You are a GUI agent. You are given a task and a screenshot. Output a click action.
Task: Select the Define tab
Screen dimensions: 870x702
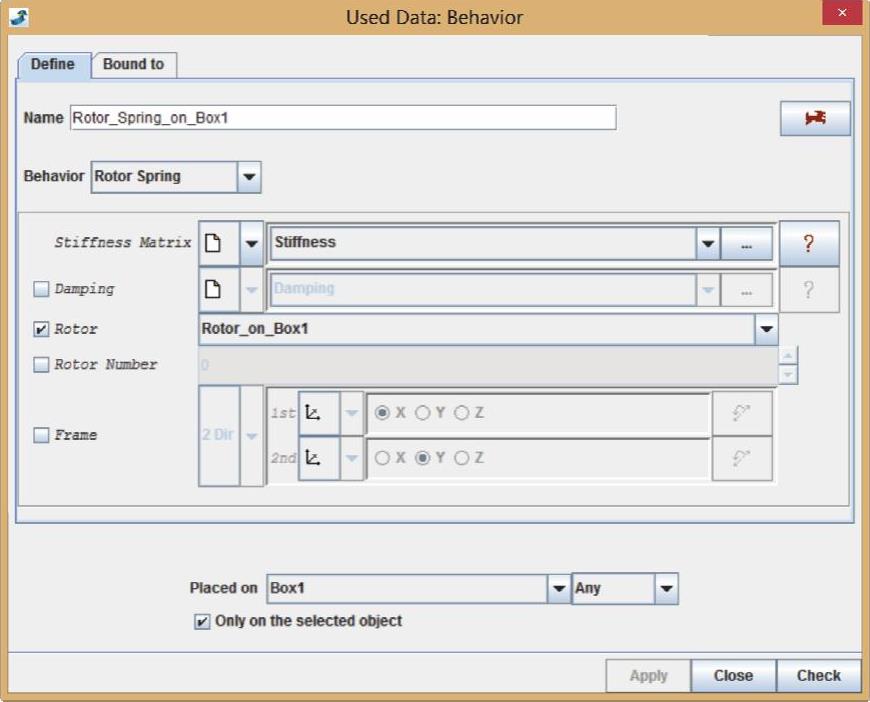point(53,64)
